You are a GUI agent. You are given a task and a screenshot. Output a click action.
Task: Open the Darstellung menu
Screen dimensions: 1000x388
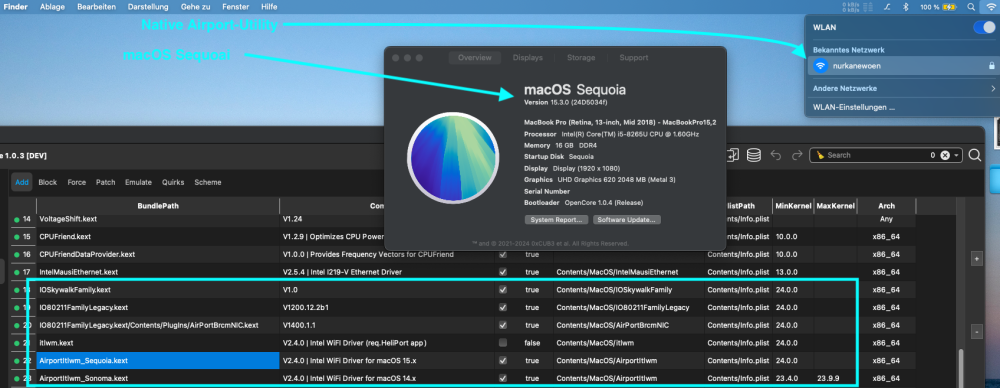coord(148,7)
